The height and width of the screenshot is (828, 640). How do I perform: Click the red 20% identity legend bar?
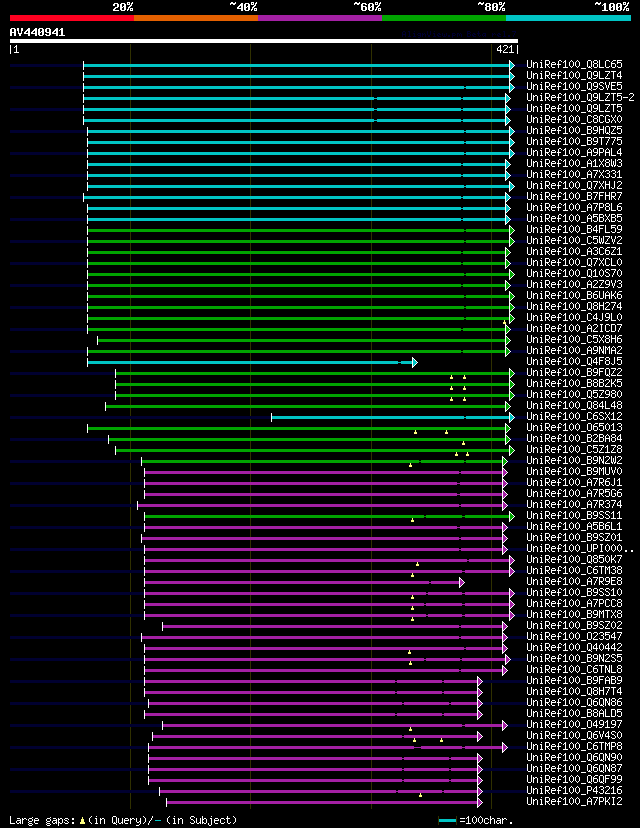pyautogui.click(x=72, y=18)
